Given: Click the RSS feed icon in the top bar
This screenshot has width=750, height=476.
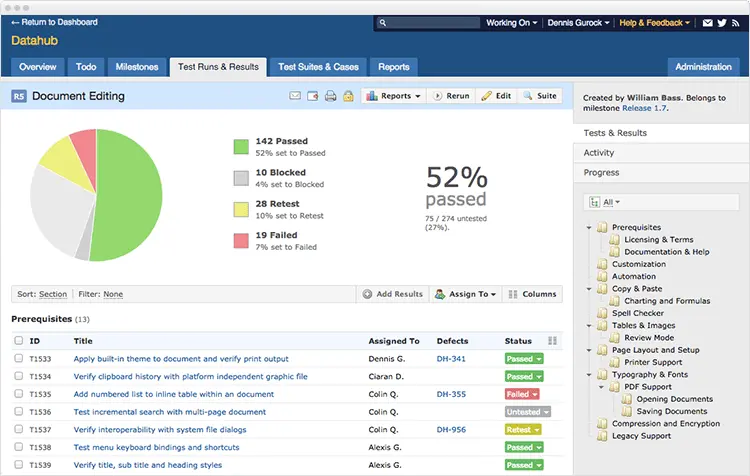Looking at the screenshot, I should tap(736, 22).
